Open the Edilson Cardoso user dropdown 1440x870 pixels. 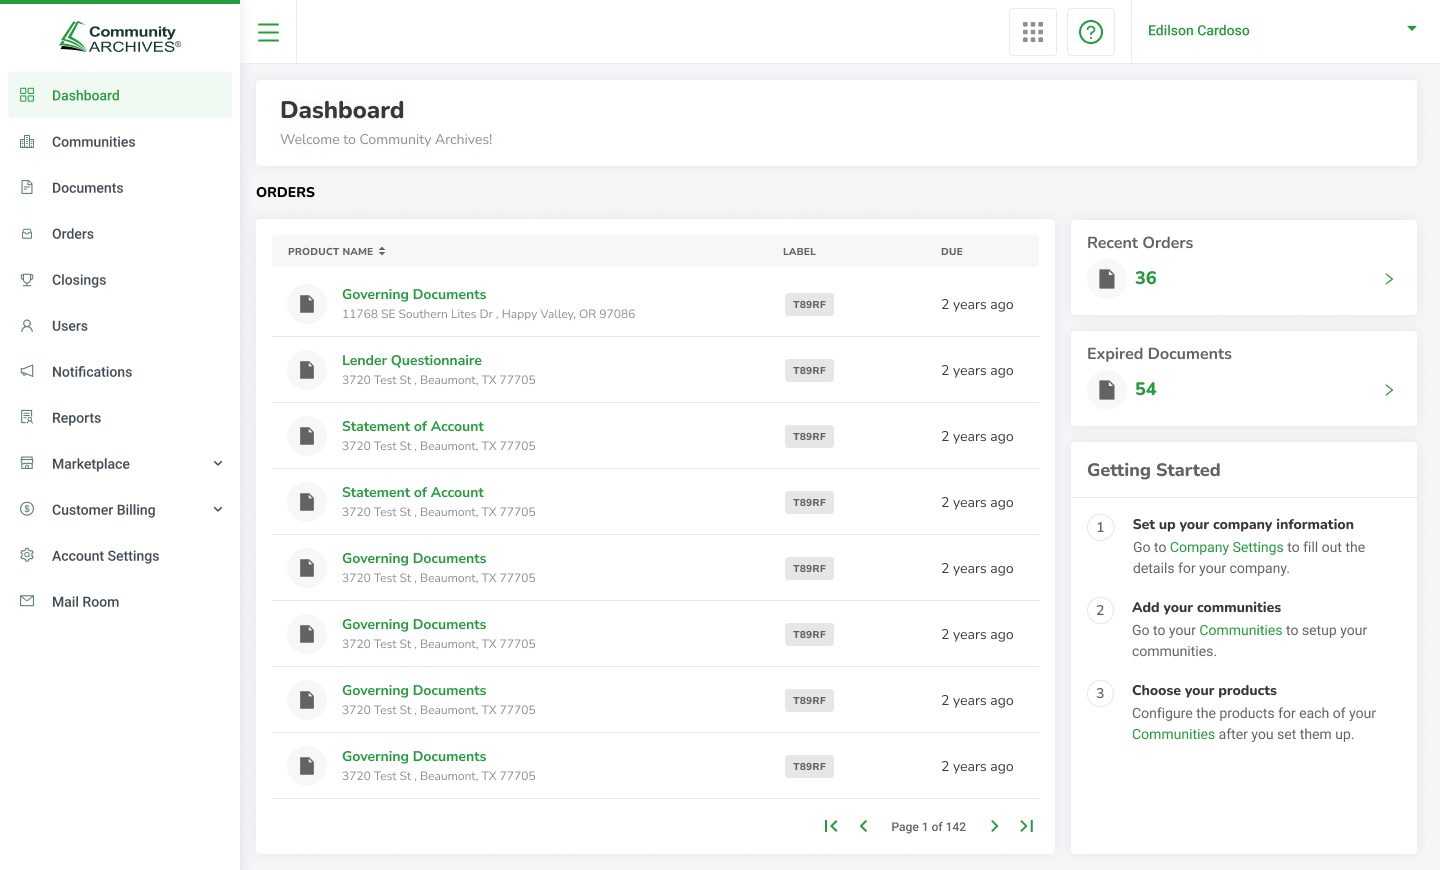pos(1282,31)
